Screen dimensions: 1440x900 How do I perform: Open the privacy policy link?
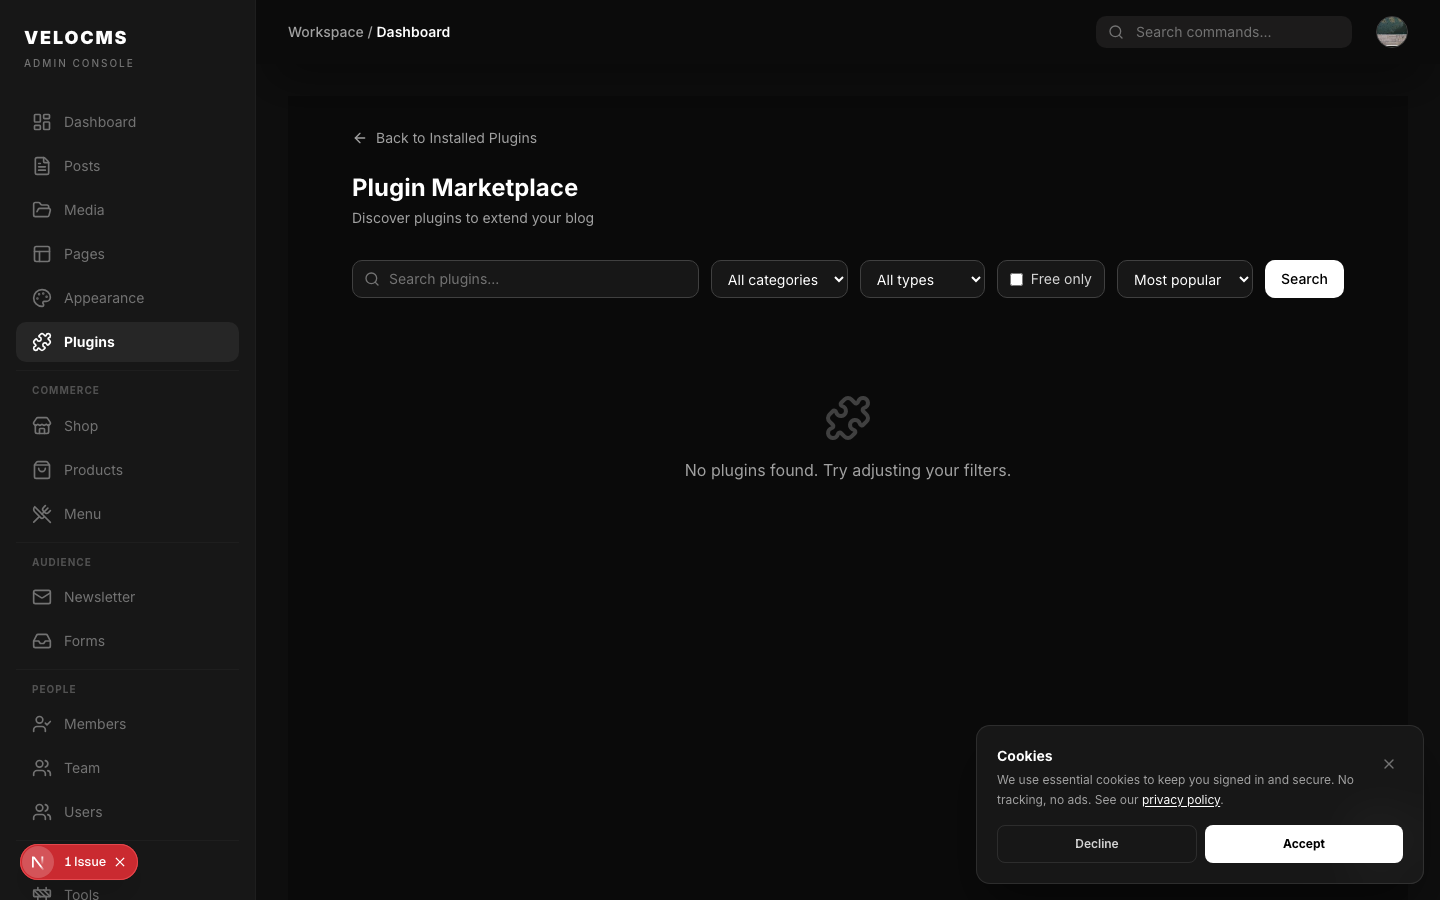(x=1181, y=799)
